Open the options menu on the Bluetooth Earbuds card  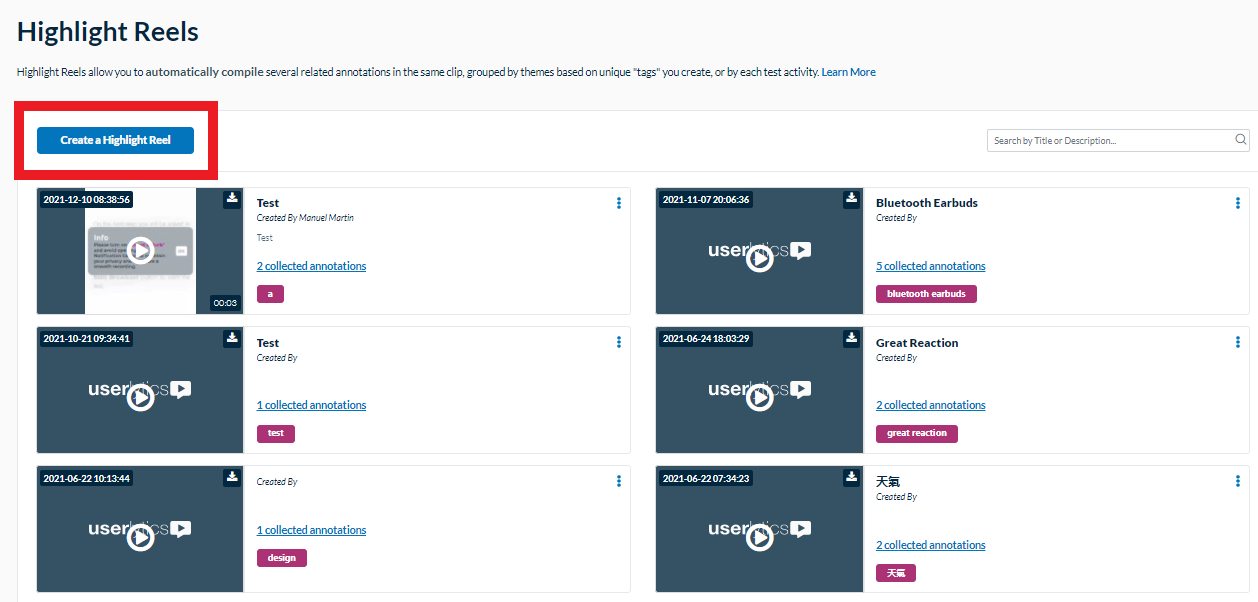(1238, 202)
